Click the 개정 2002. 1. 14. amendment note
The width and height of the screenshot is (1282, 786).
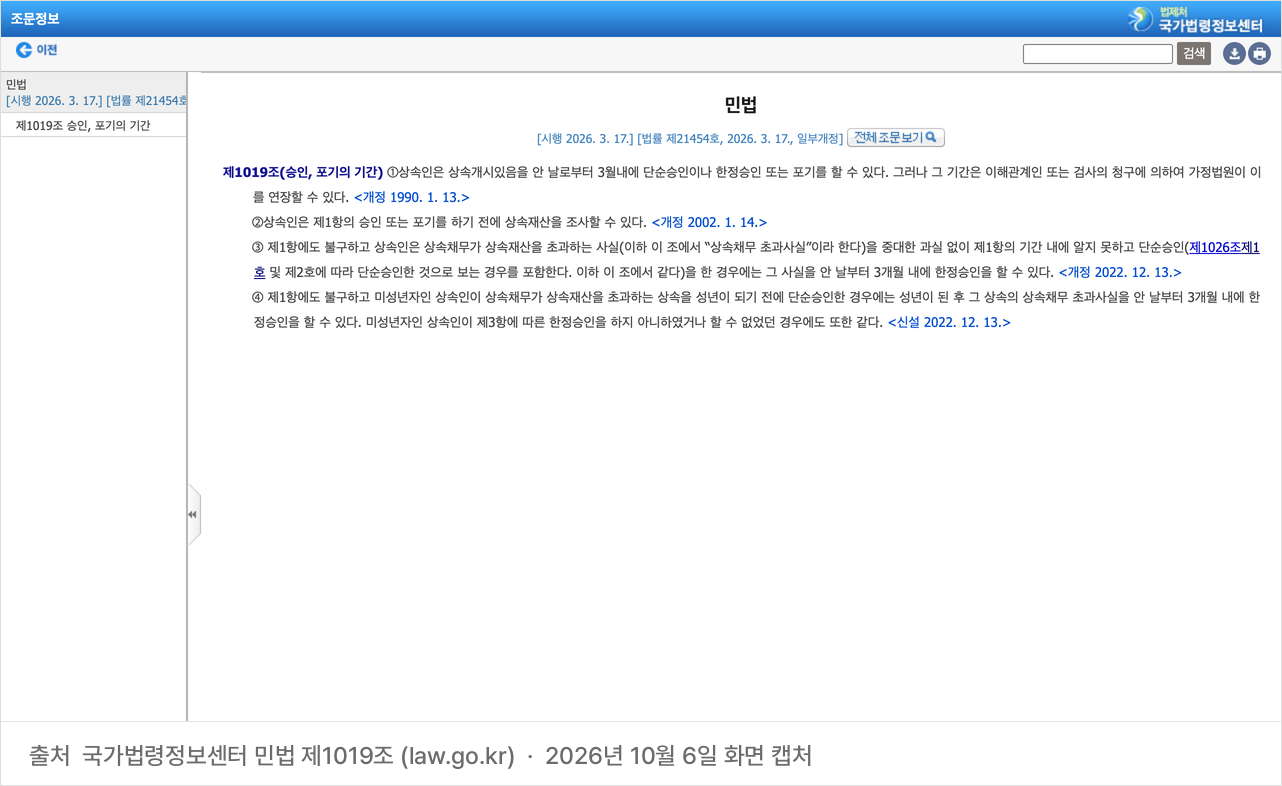click(709, 222)
